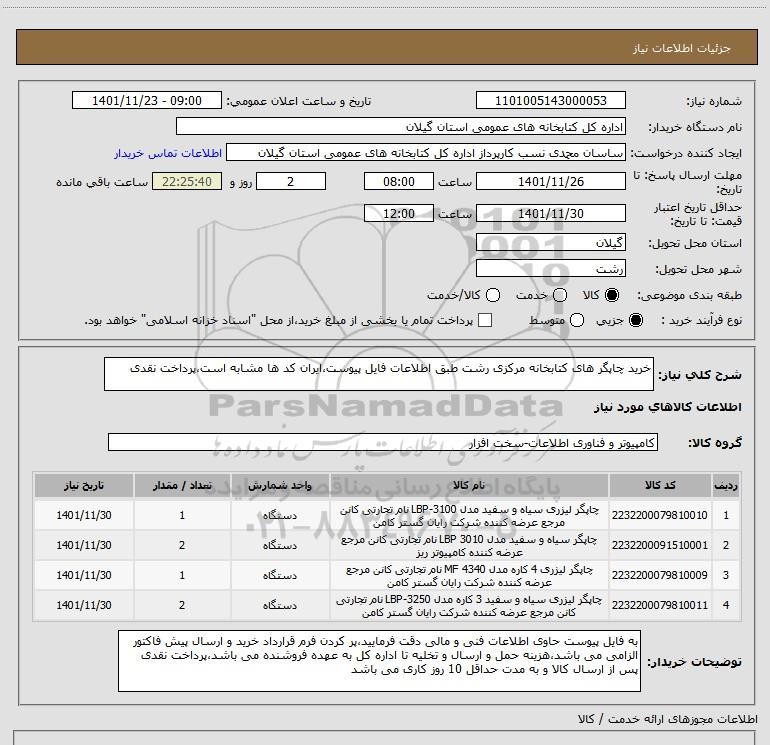Click the goods group field کامپیوتر و فناوری اطلاعات
Viewport: 770px width, 745px height.
pyautogui.click(x=383, y=442)
